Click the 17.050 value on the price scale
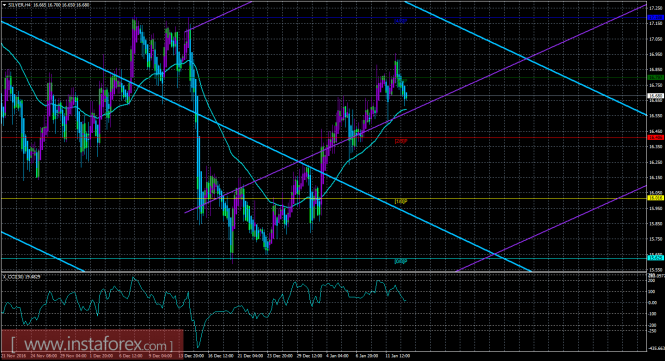This screenshot has height=361, width=665. coord(655,39)
